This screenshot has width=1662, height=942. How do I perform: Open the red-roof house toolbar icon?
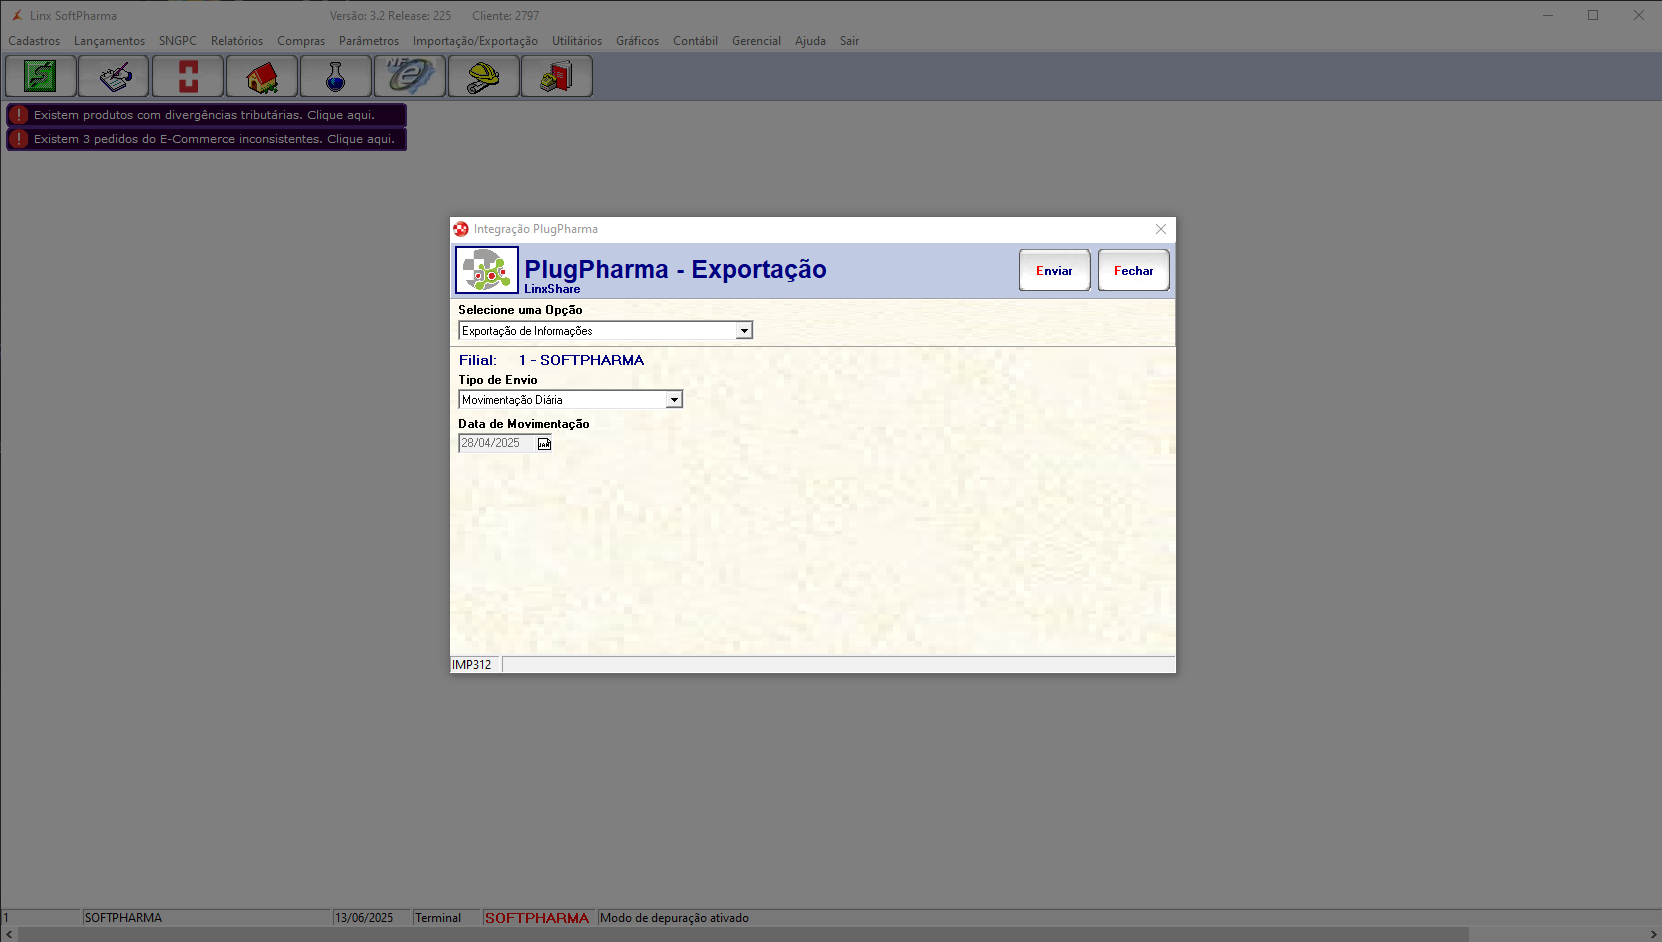(262, 76)
